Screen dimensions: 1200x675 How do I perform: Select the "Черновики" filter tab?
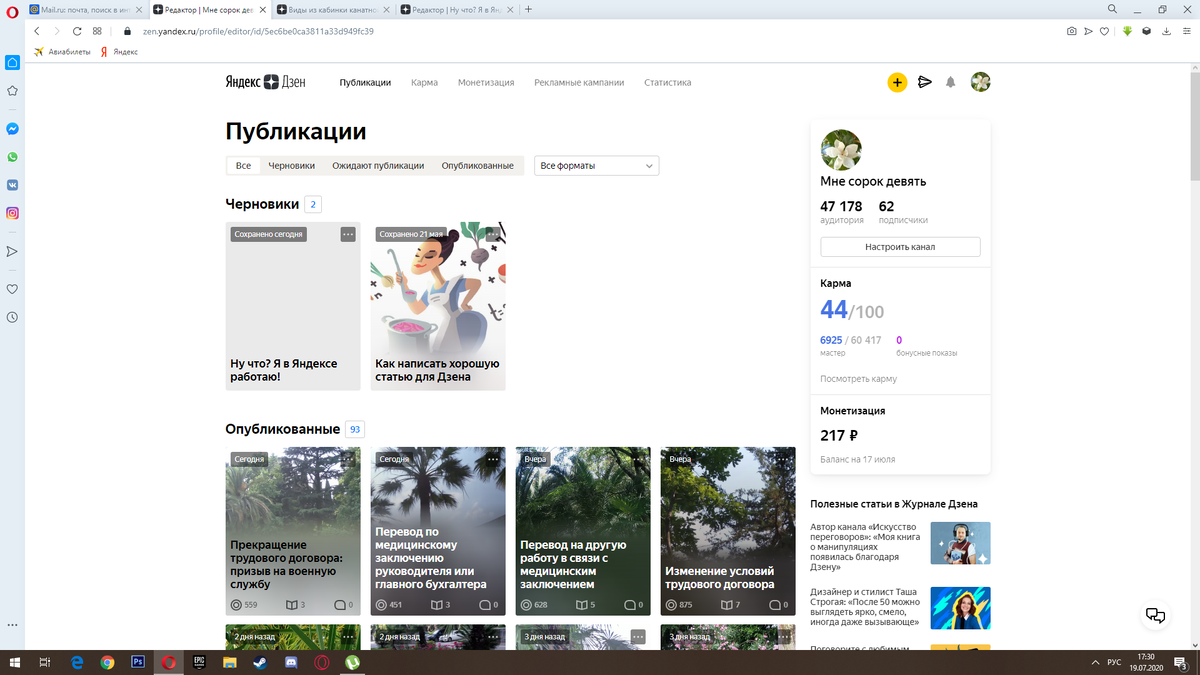click(x=291, y=166)
